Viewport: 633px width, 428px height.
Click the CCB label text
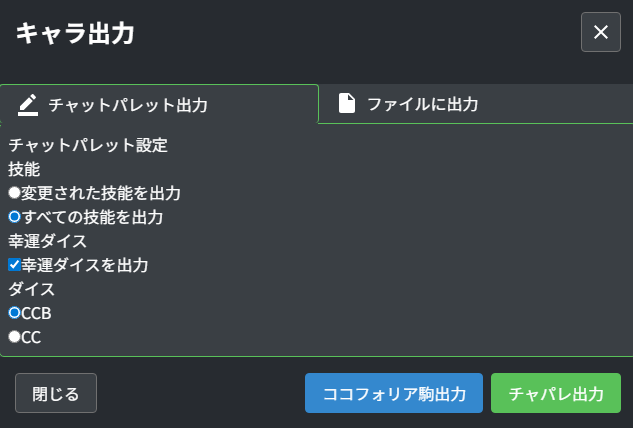(36, 313)
